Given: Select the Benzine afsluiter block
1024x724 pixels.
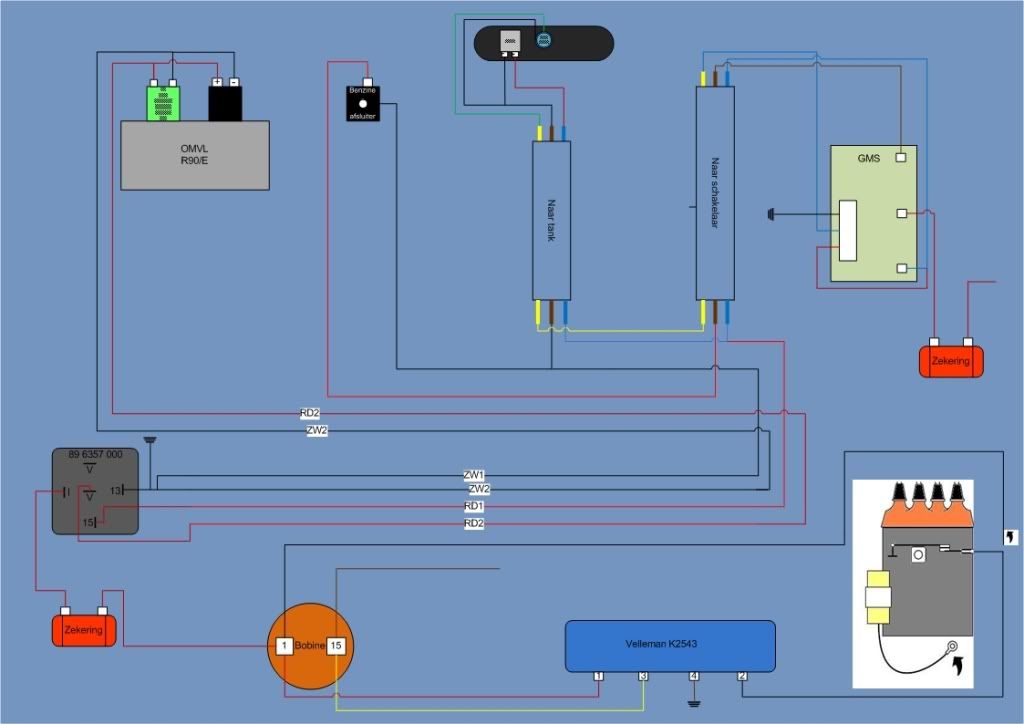Looking at the screenshot, I should coord(362,103).
